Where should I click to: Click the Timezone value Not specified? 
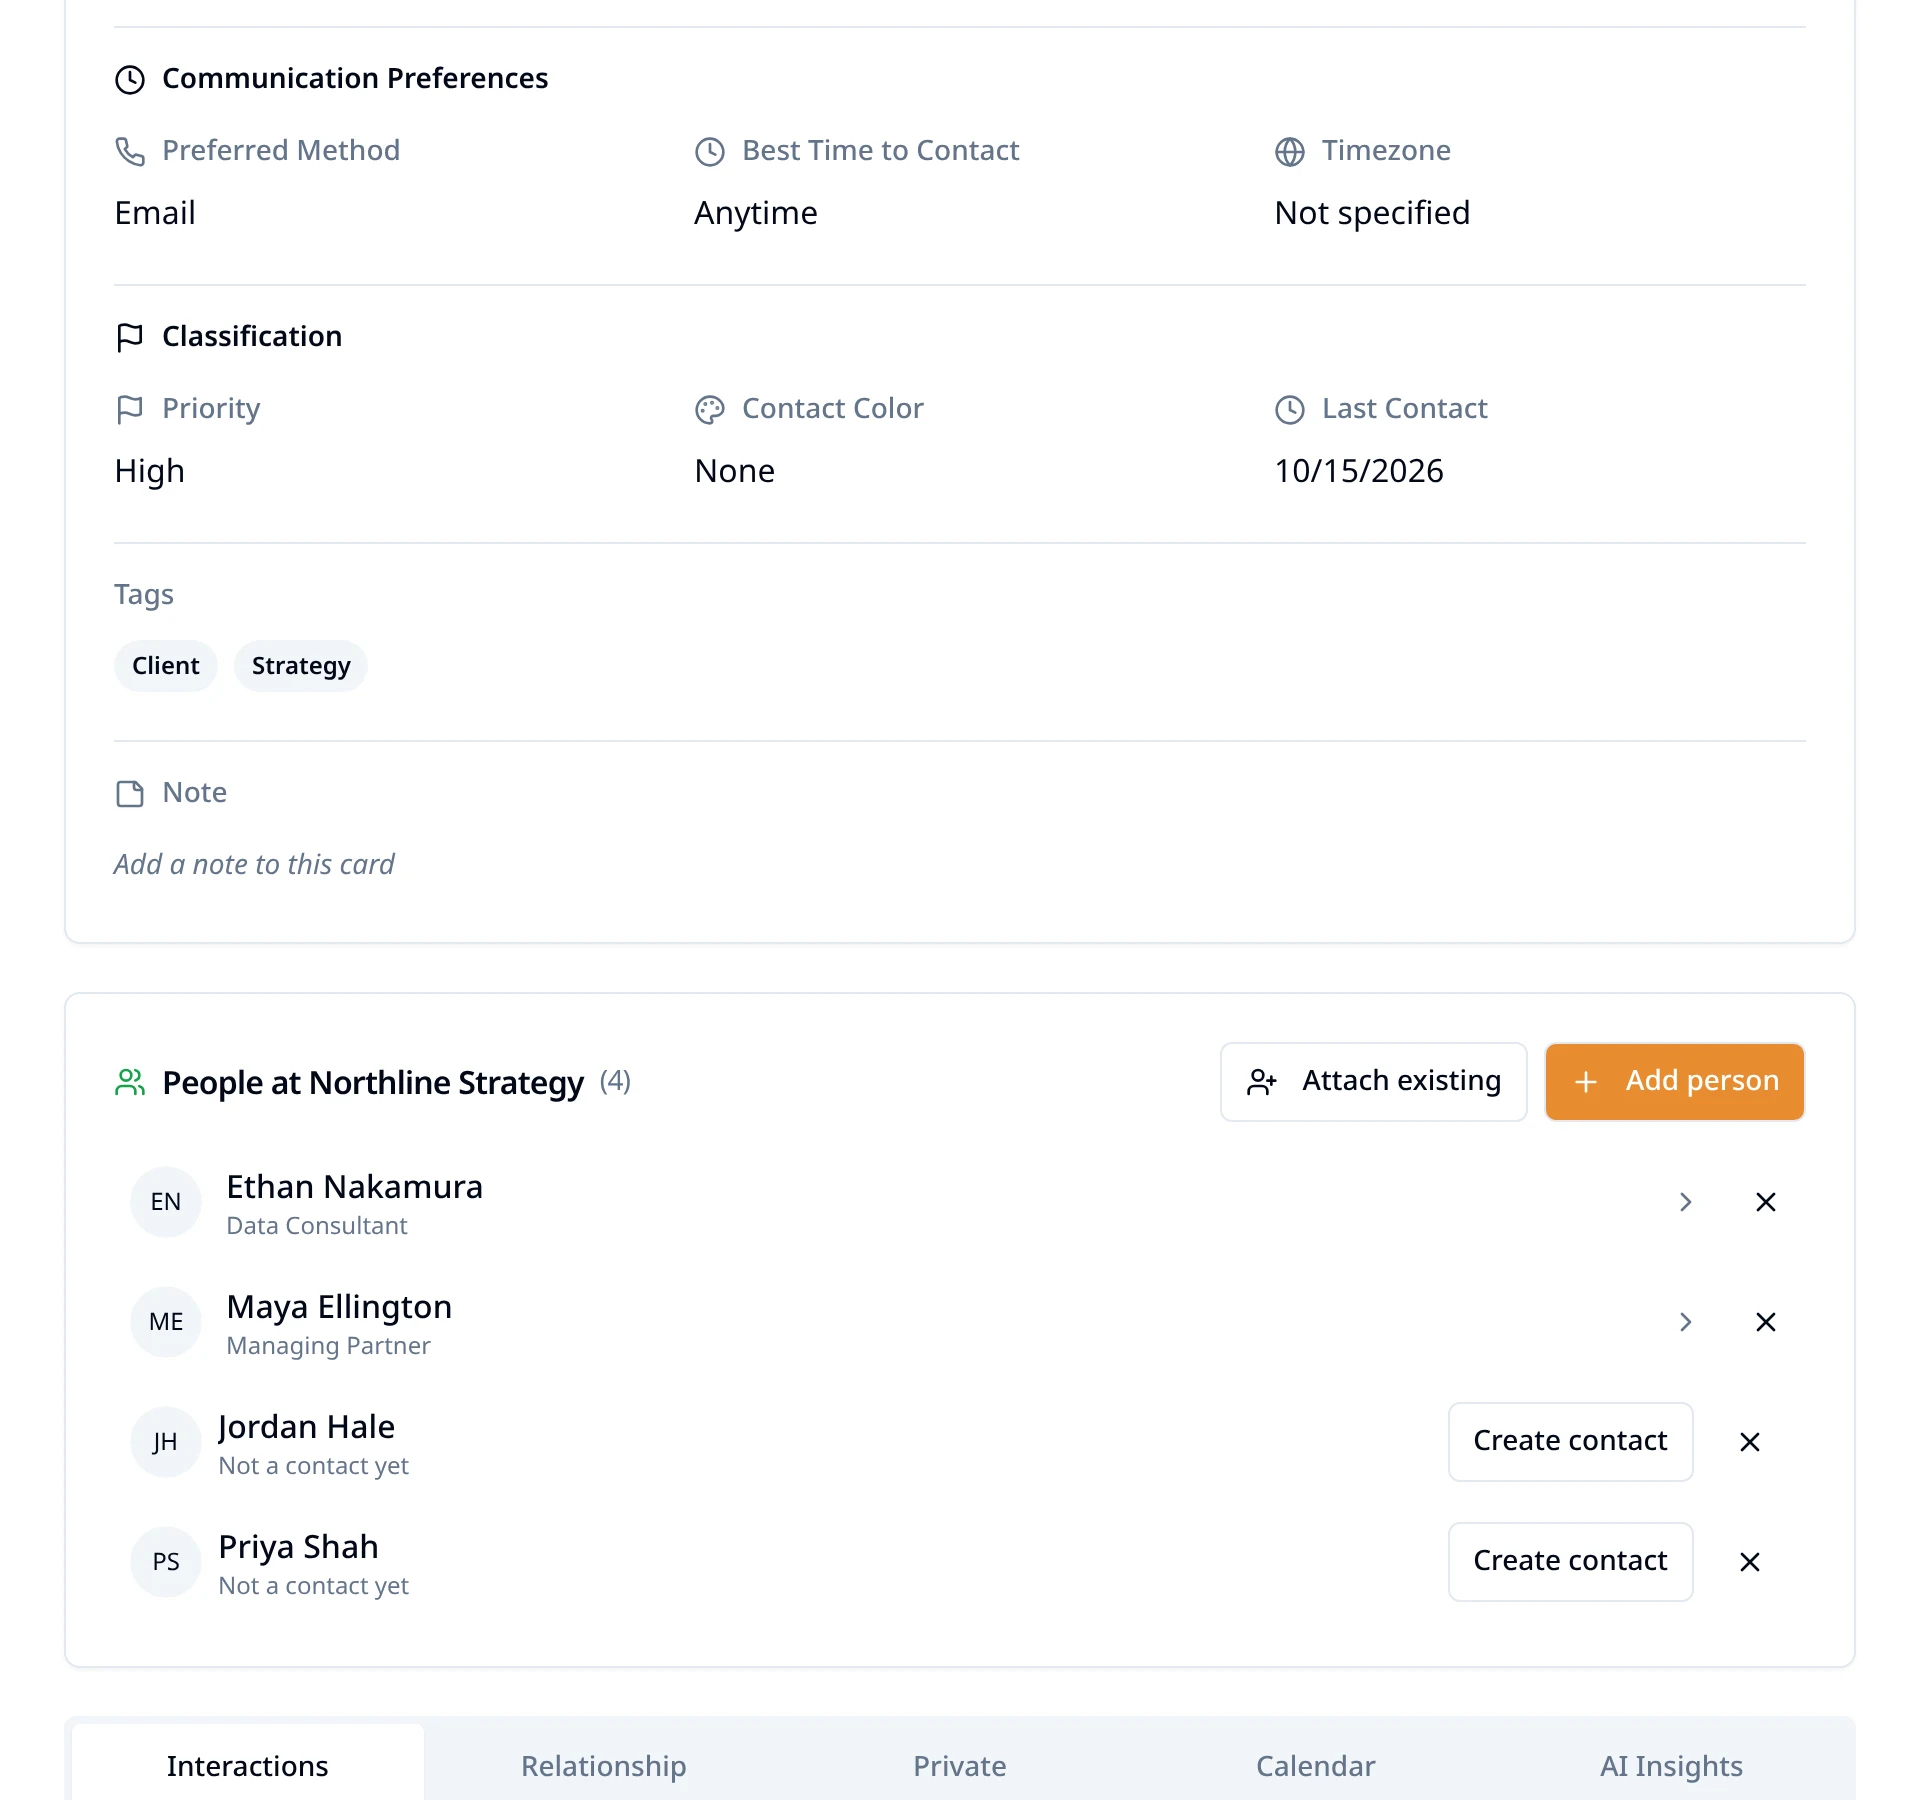click(x=1372, y=213)
